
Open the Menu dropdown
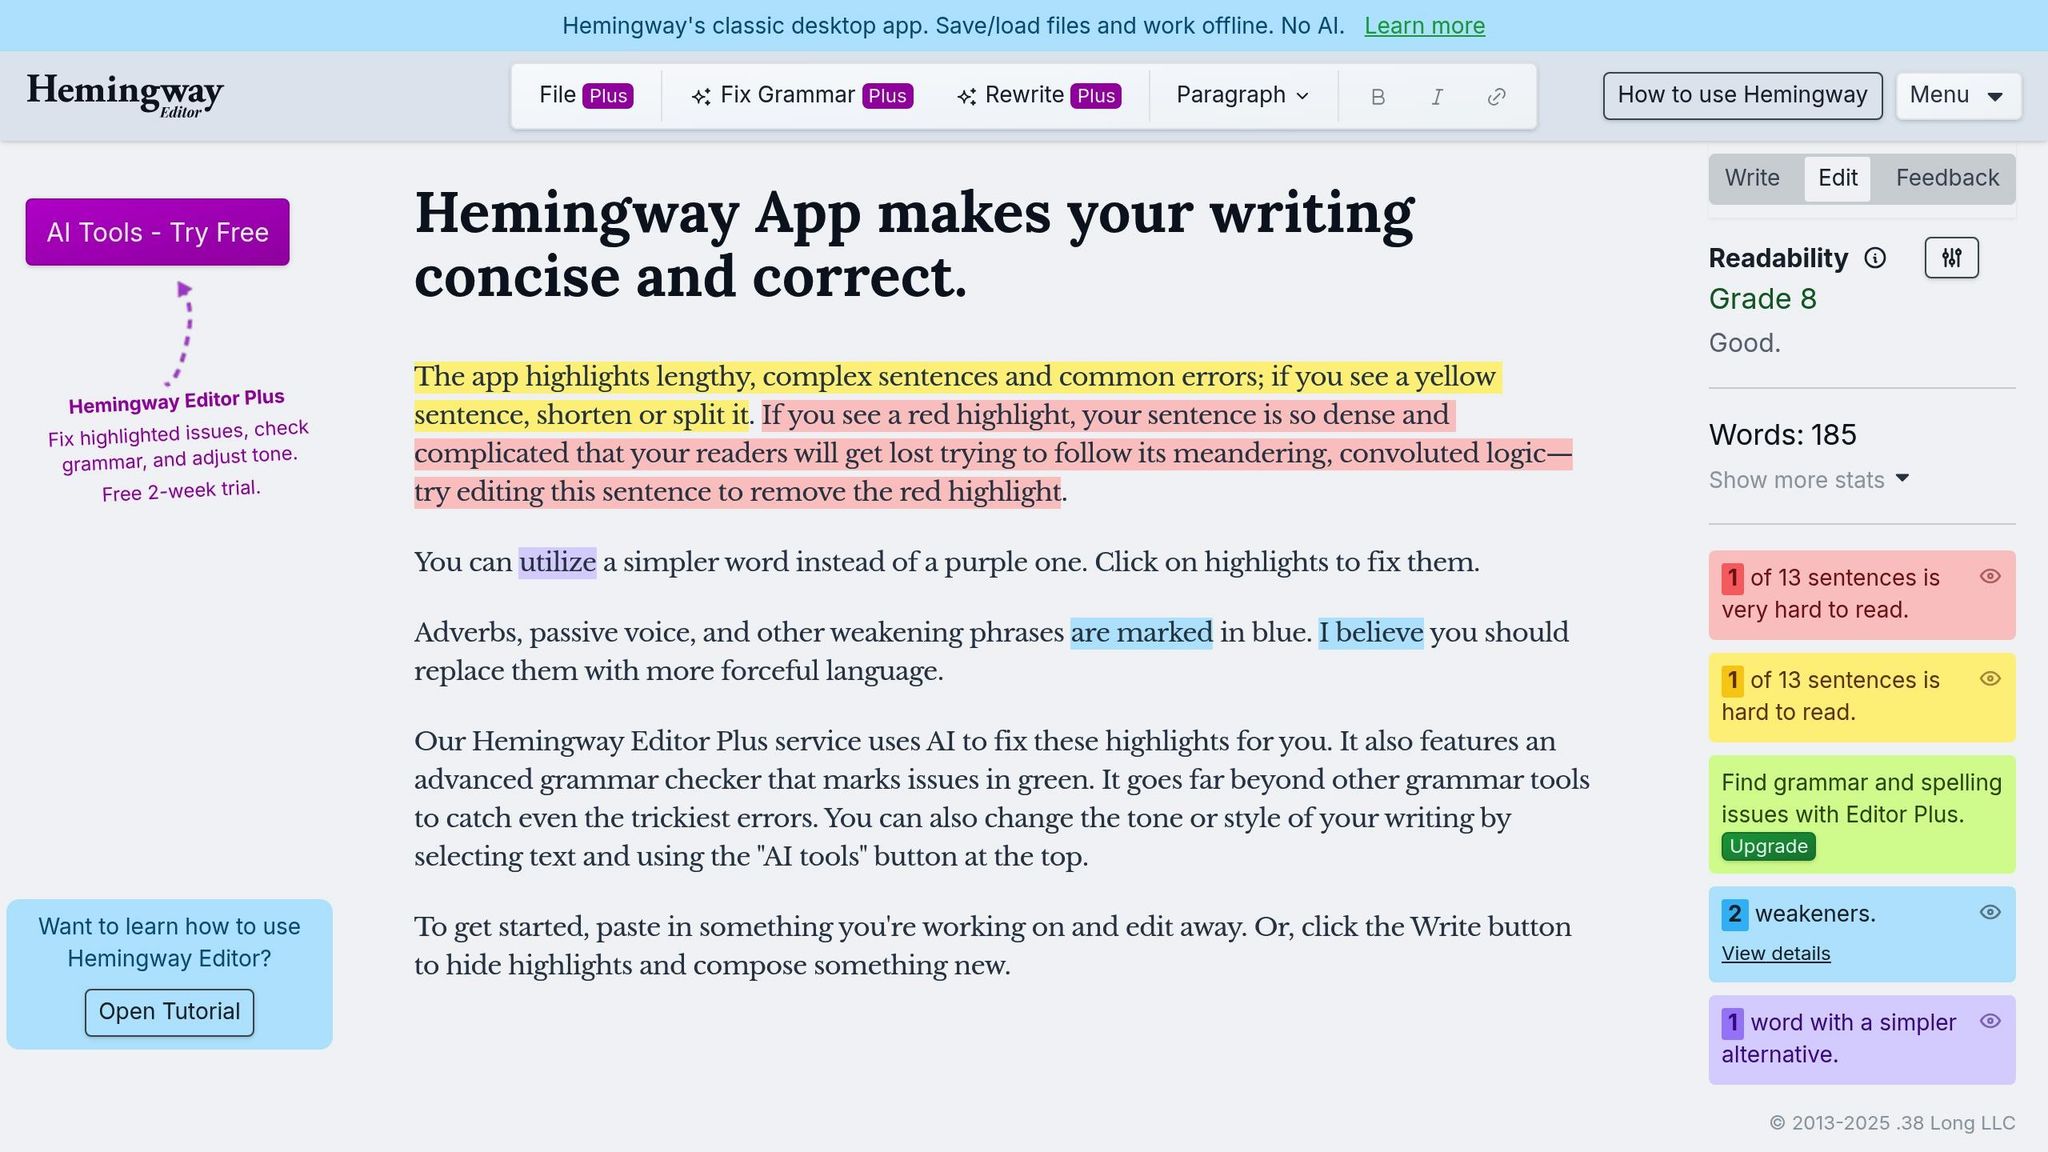click(x=1957, y=95)
